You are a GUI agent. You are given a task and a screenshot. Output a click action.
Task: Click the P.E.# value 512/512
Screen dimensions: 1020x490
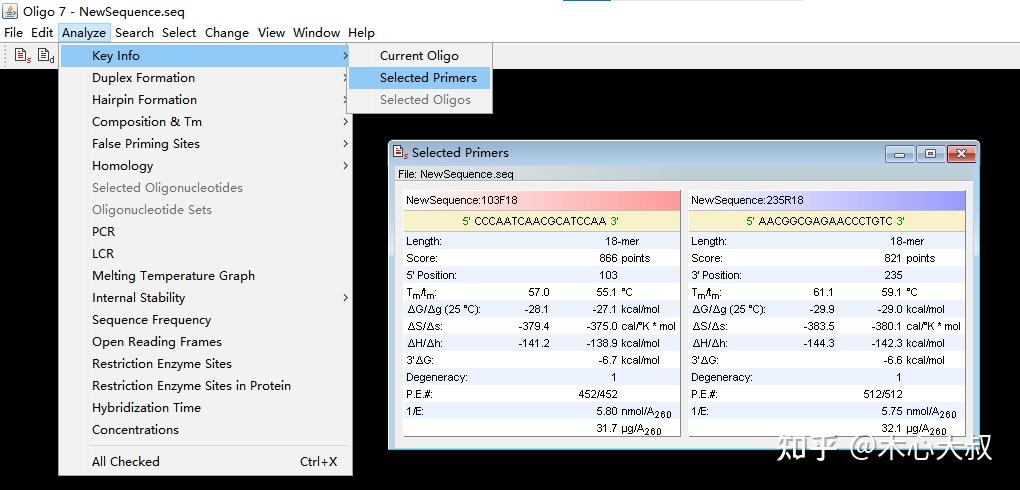point(883,394)
